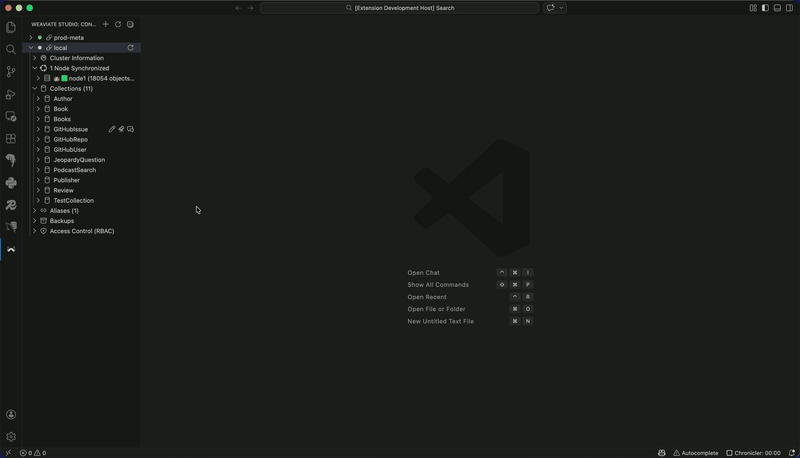Open the Explorer view in activity bar
Image resolution: width=800 pixels, height=458 pixels.
point(11,27)
